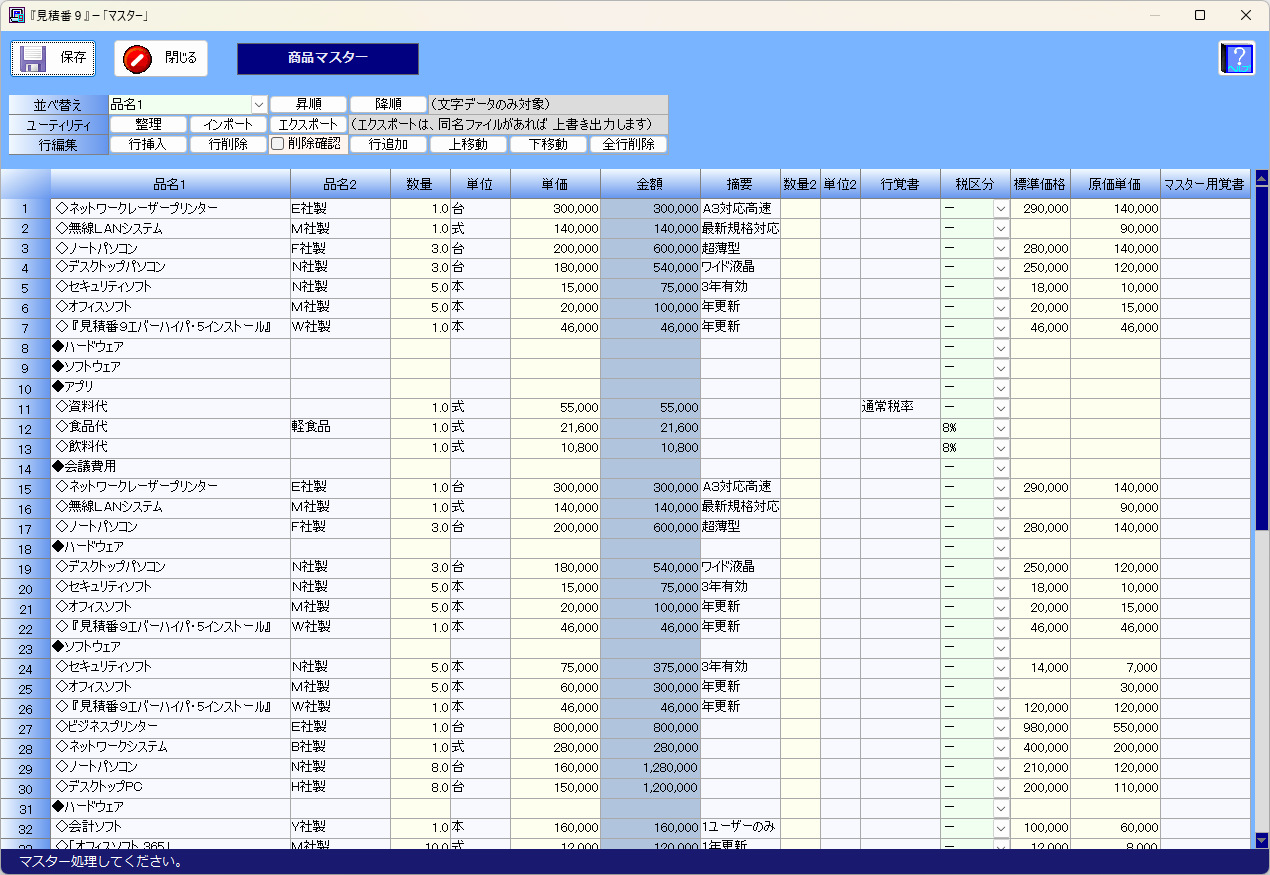Screen dimensions: 1270x875
Task: Click scrollbar up arrow at top
Action: [1261, 177]
